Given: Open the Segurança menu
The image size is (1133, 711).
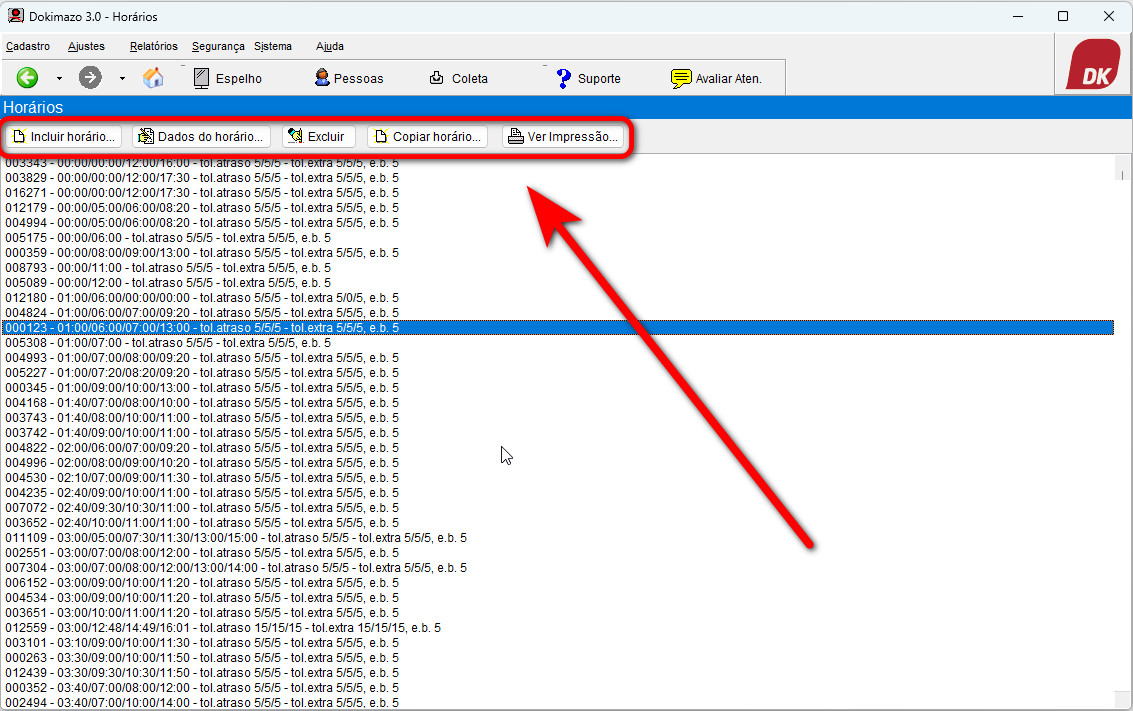Looking at the screenshot, I should tap(218, 46).
